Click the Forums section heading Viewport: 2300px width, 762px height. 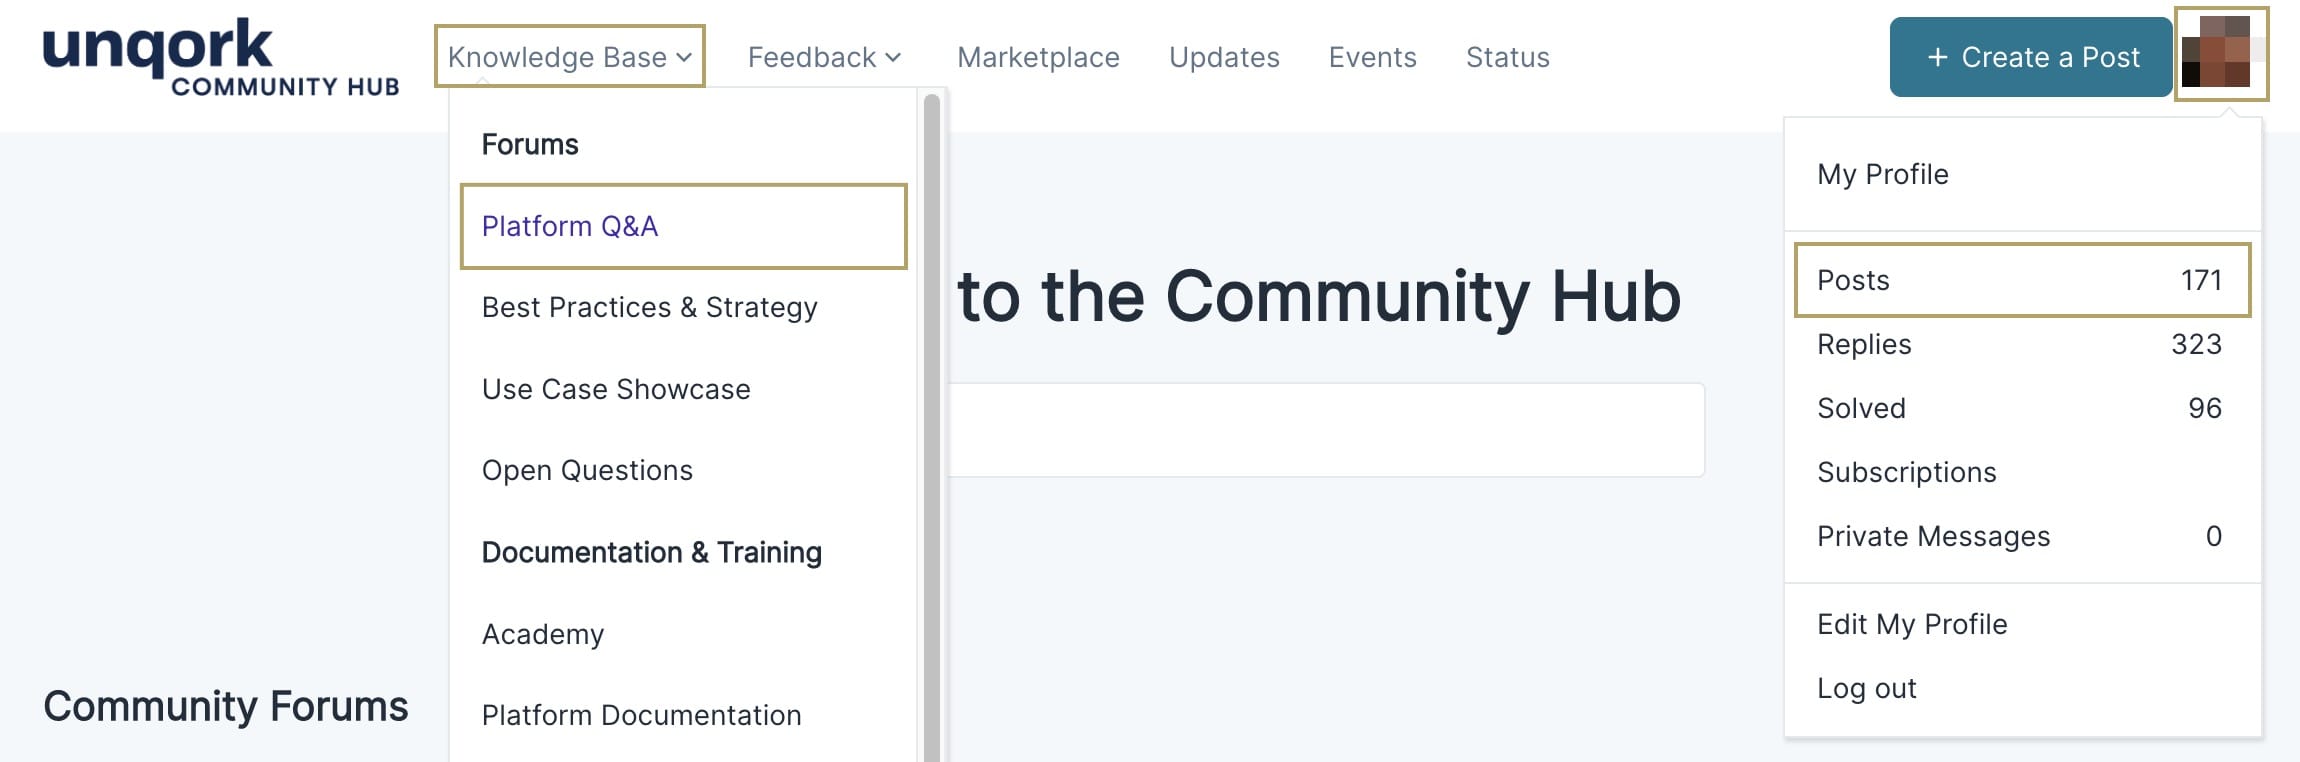pos(530,144)
